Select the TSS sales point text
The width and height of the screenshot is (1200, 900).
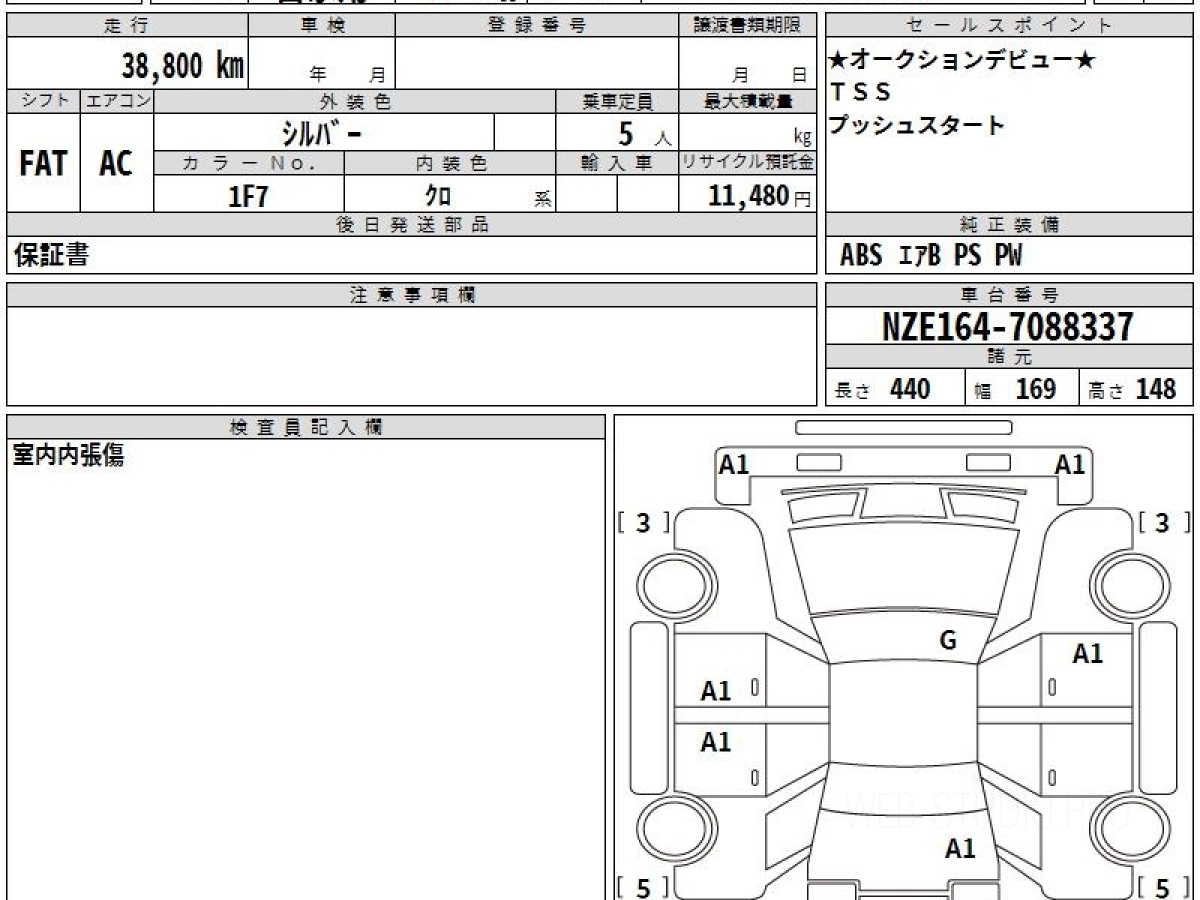[861, 92]
